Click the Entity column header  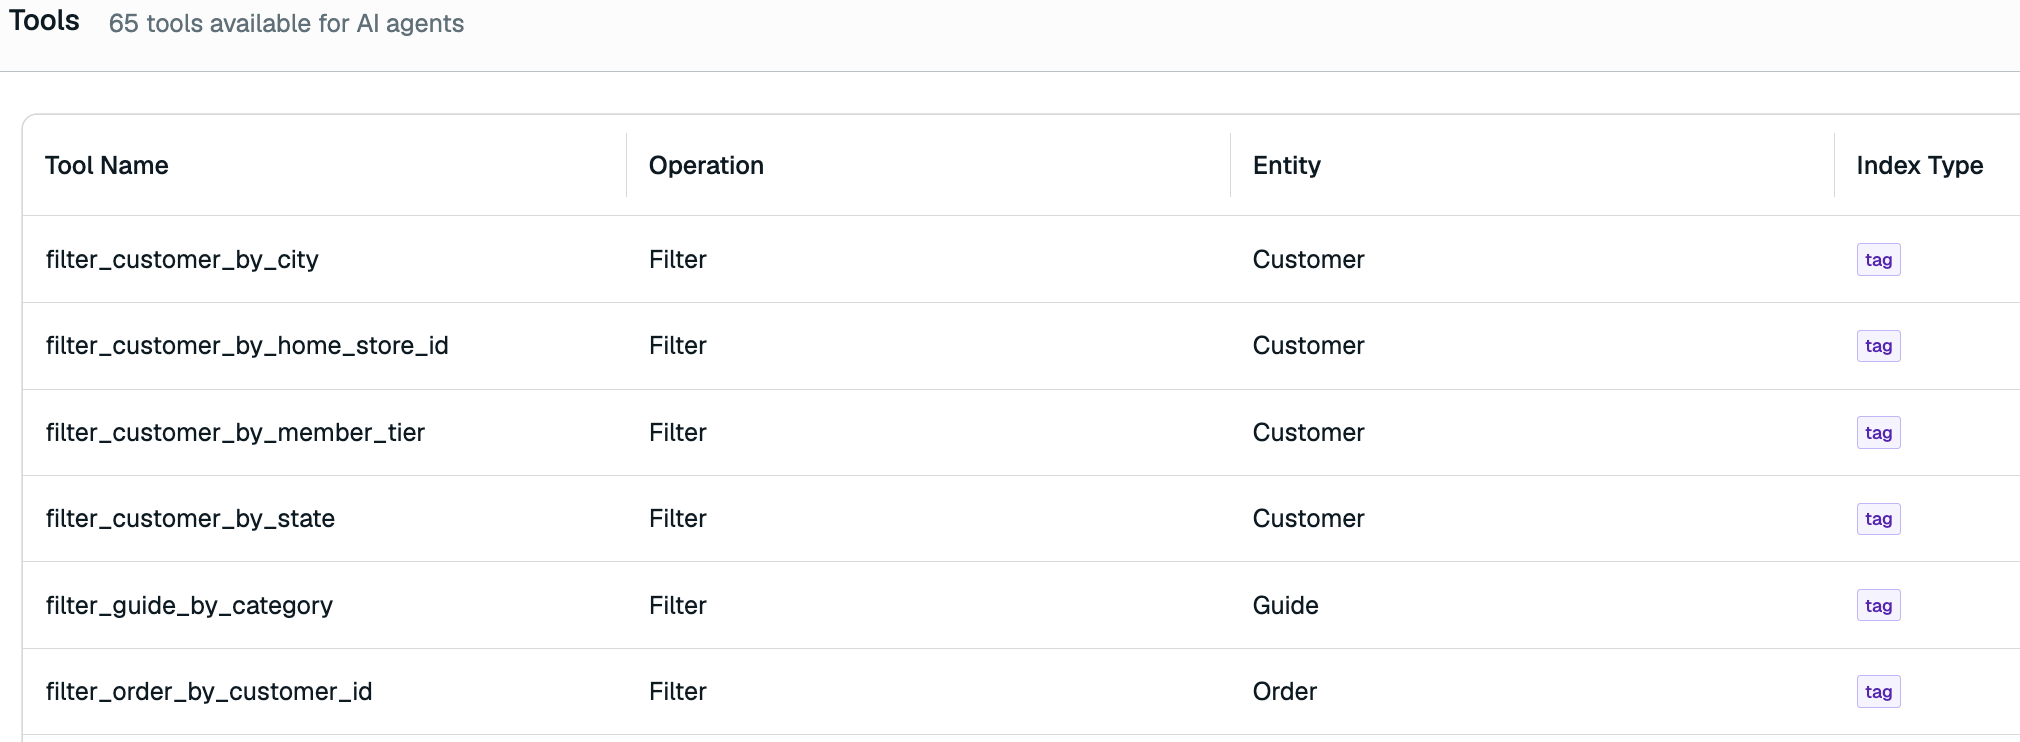1286,165
